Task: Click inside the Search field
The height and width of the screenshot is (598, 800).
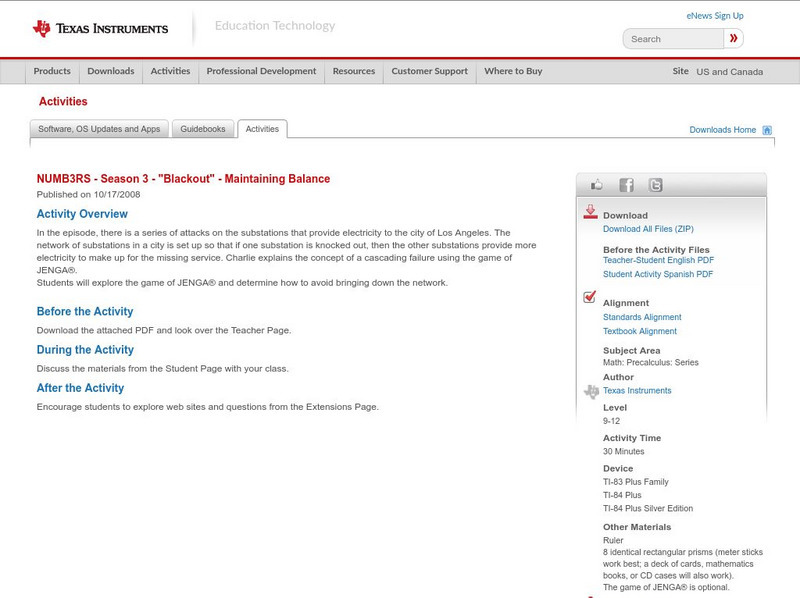Action: click(x=670, y=38)
